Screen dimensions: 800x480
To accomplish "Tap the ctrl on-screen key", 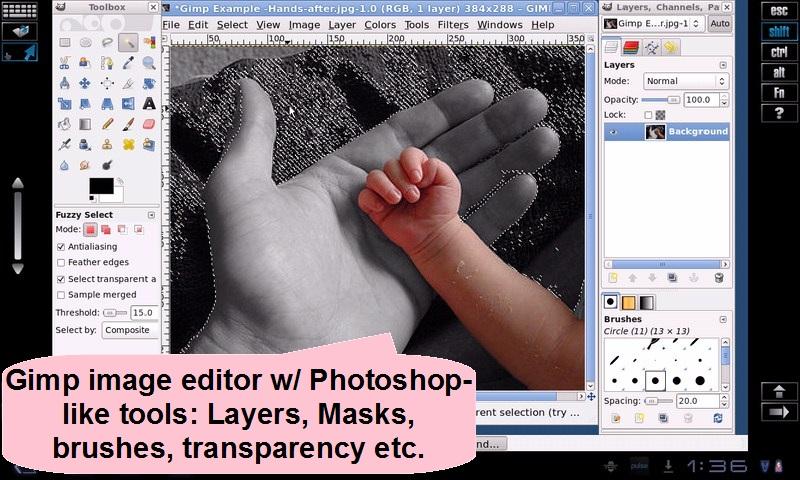I will (779, 52).
